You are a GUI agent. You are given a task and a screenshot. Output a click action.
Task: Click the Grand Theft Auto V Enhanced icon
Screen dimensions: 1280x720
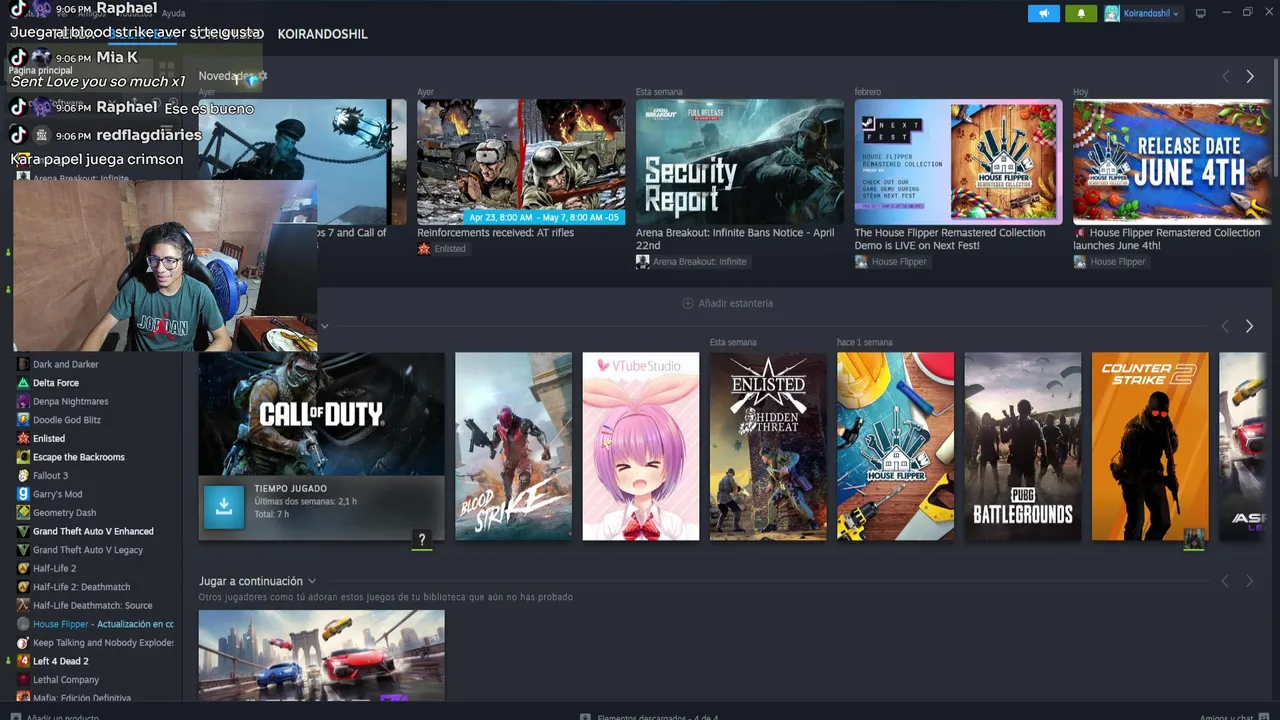coord(23,531)
